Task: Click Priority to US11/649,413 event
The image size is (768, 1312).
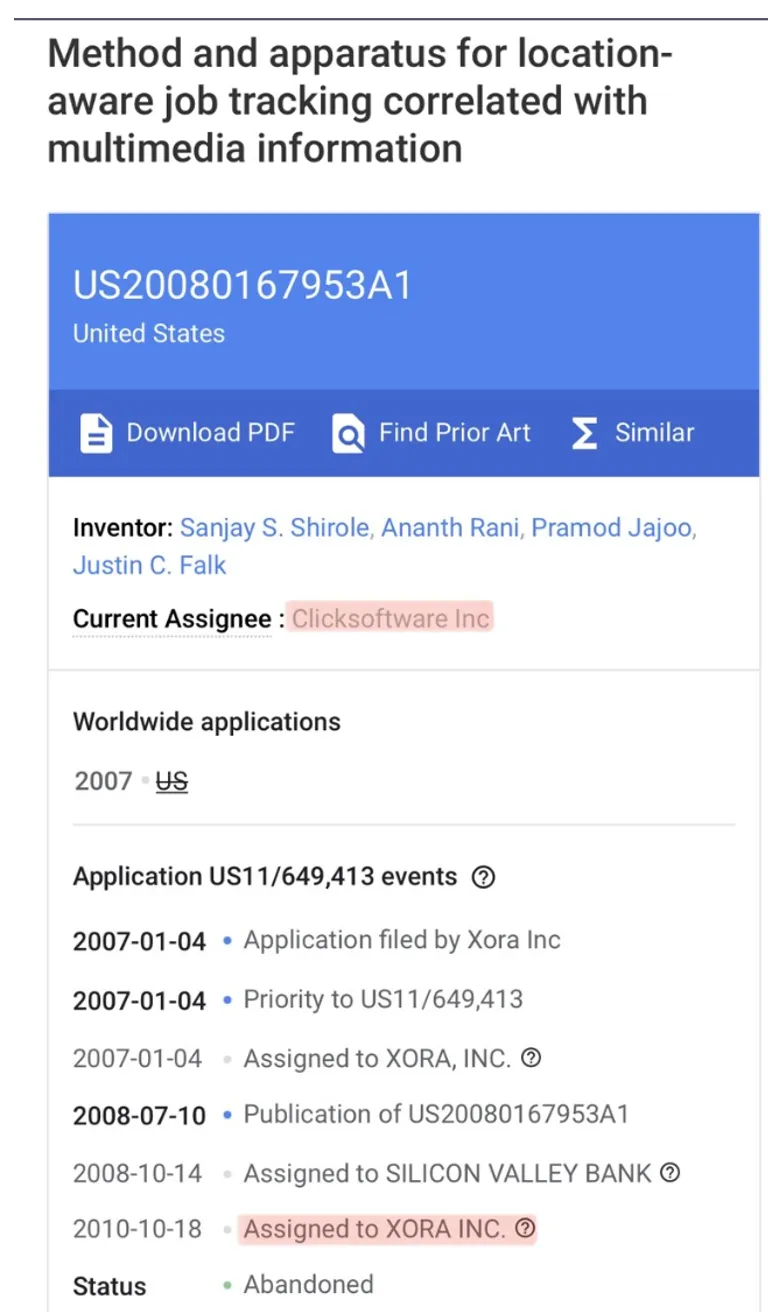Action: click(383, 999)
